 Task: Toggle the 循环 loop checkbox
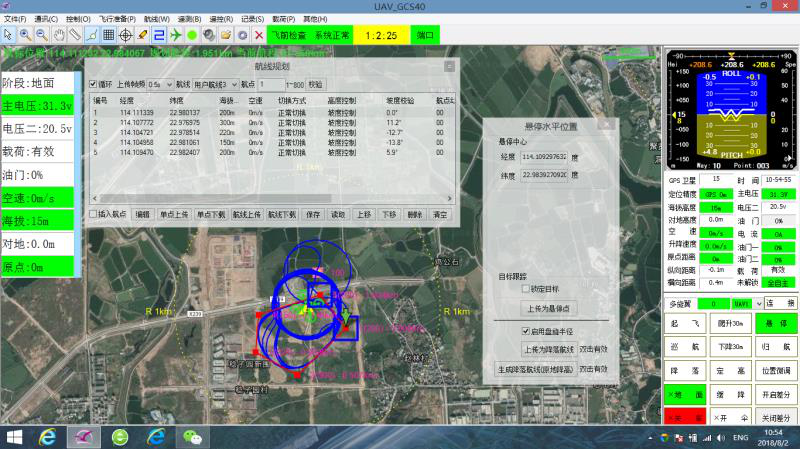tap(94, 85)
